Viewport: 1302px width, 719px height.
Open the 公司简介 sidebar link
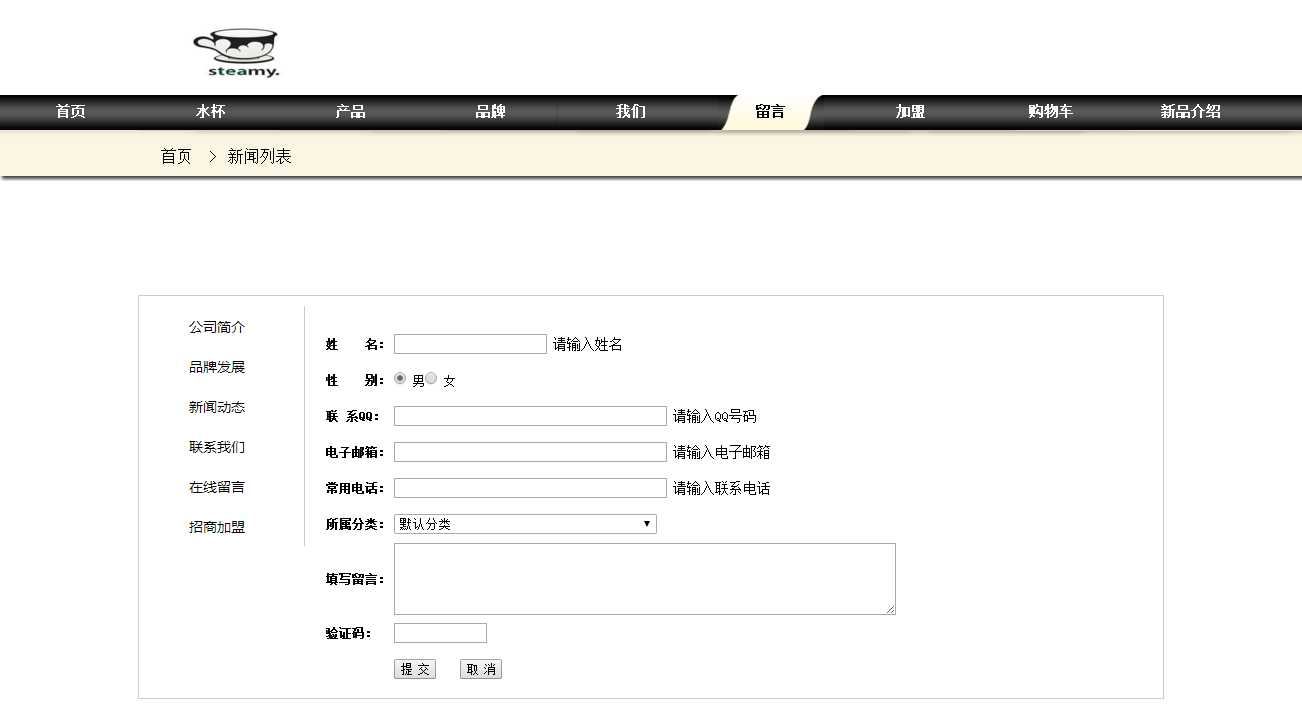(x=217, y=327)
